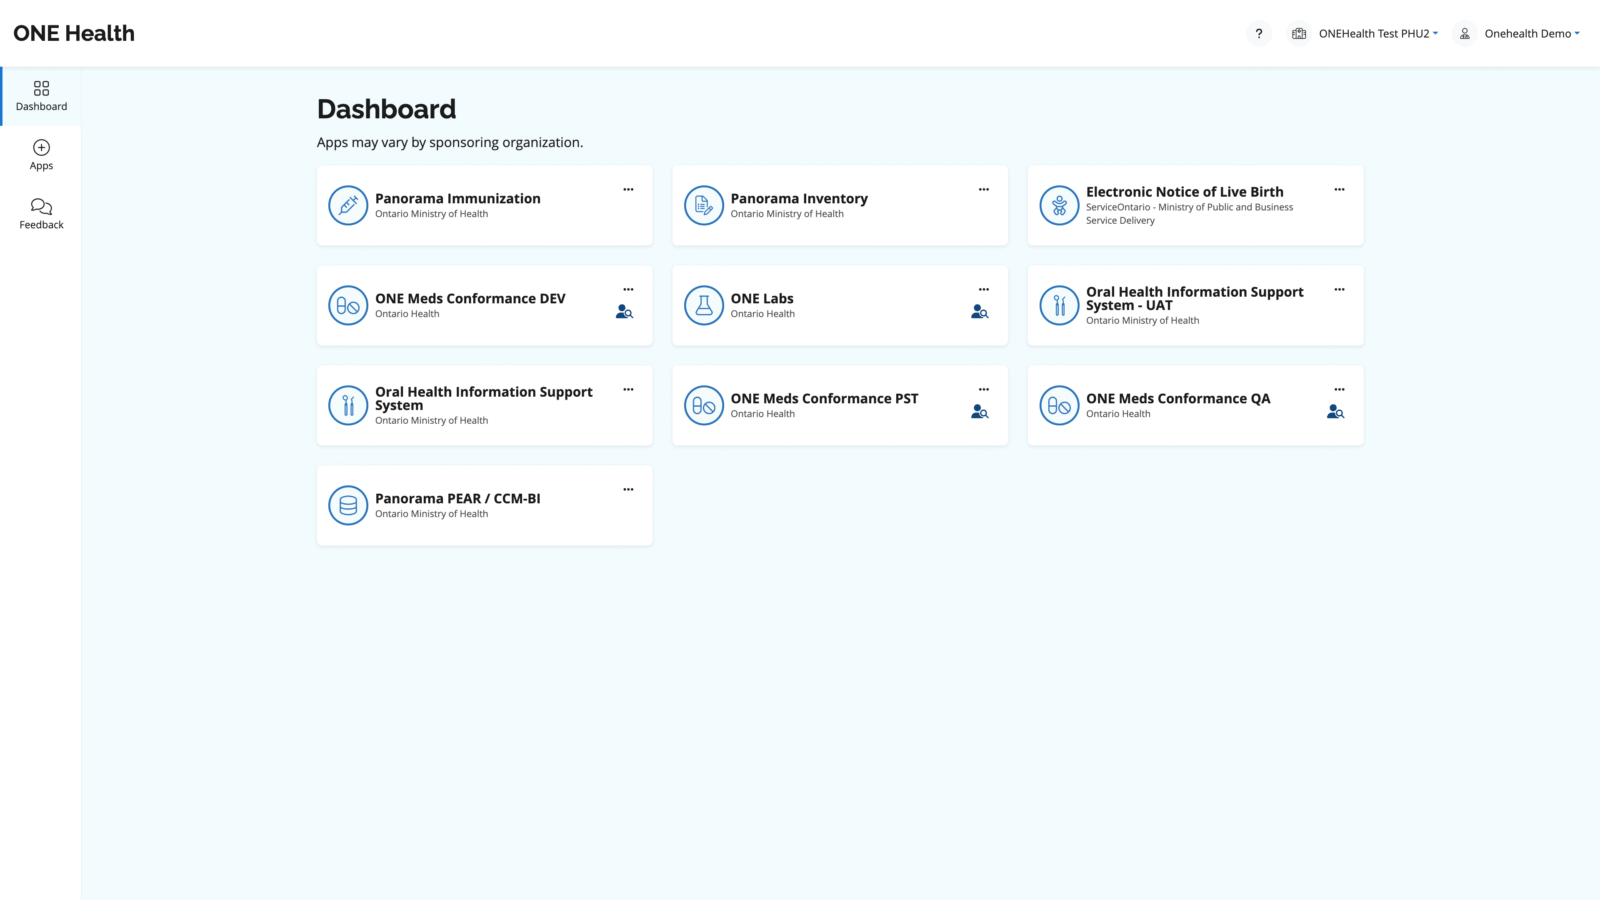Open Panorama Inventory more options menu
The image size is (1600, 900).
[984, 189]
